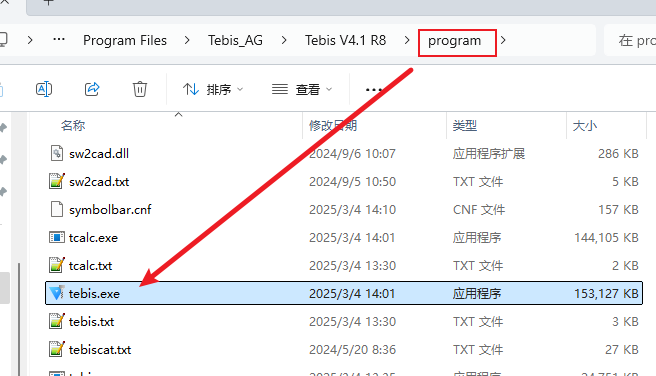
Task: Select the sw2cad.dll file icon
Action: pos(56,153)
